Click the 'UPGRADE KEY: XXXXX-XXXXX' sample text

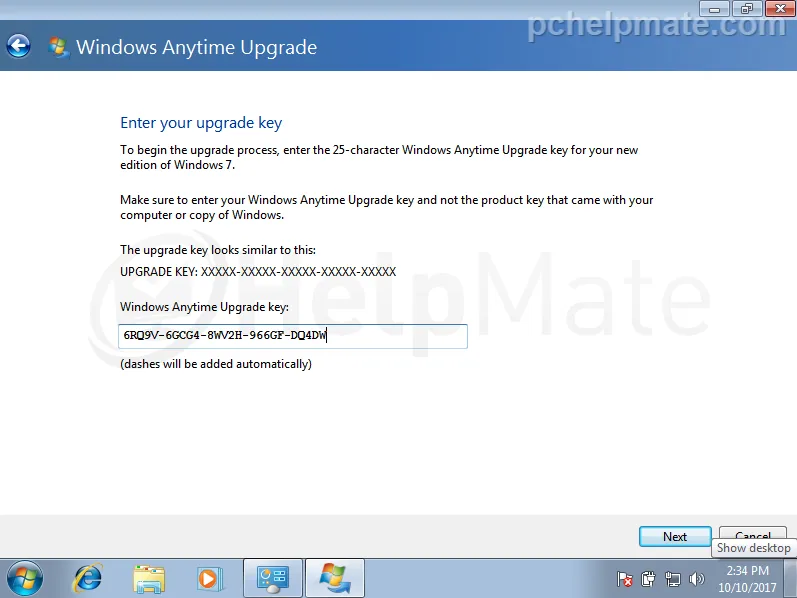pos(258,272)
